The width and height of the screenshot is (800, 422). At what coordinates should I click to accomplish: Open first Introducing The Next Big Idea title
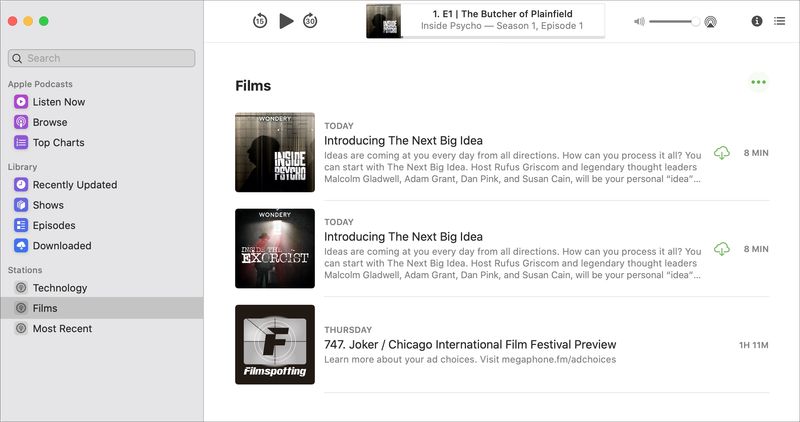tap(403, 140)
